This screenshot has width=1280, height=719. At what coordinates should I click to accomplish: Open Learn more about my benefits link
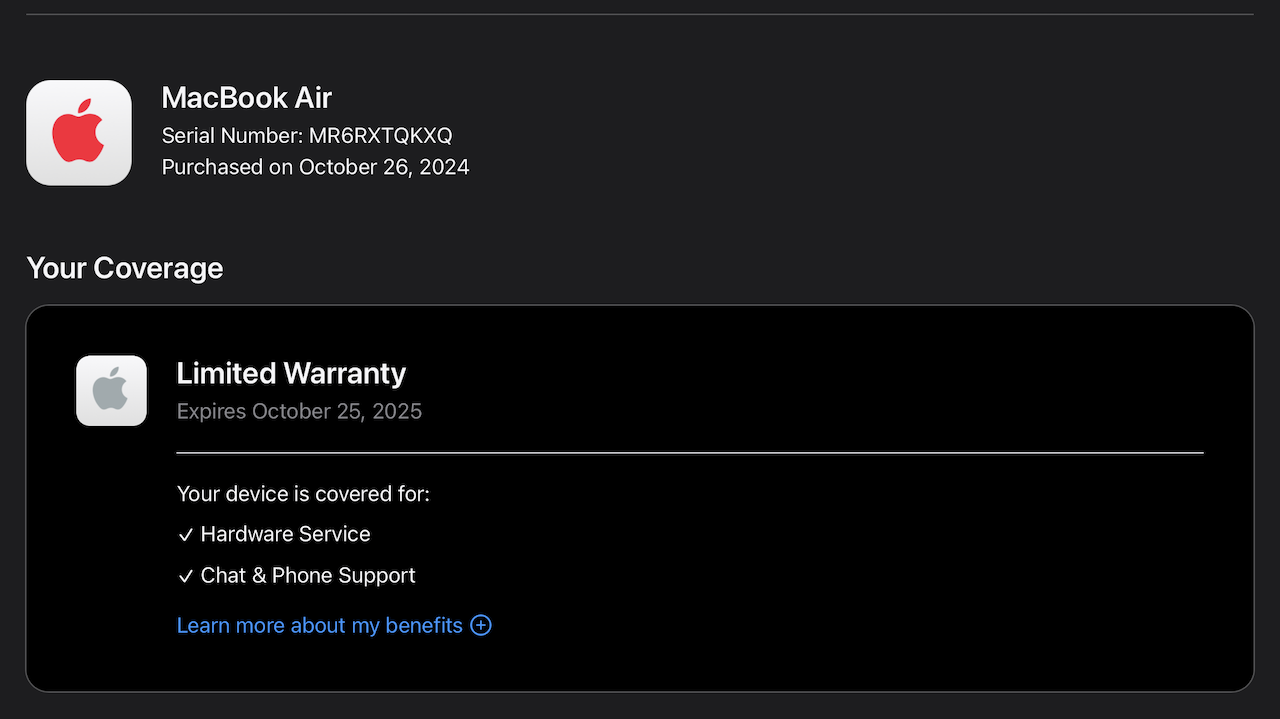(319, 625)
